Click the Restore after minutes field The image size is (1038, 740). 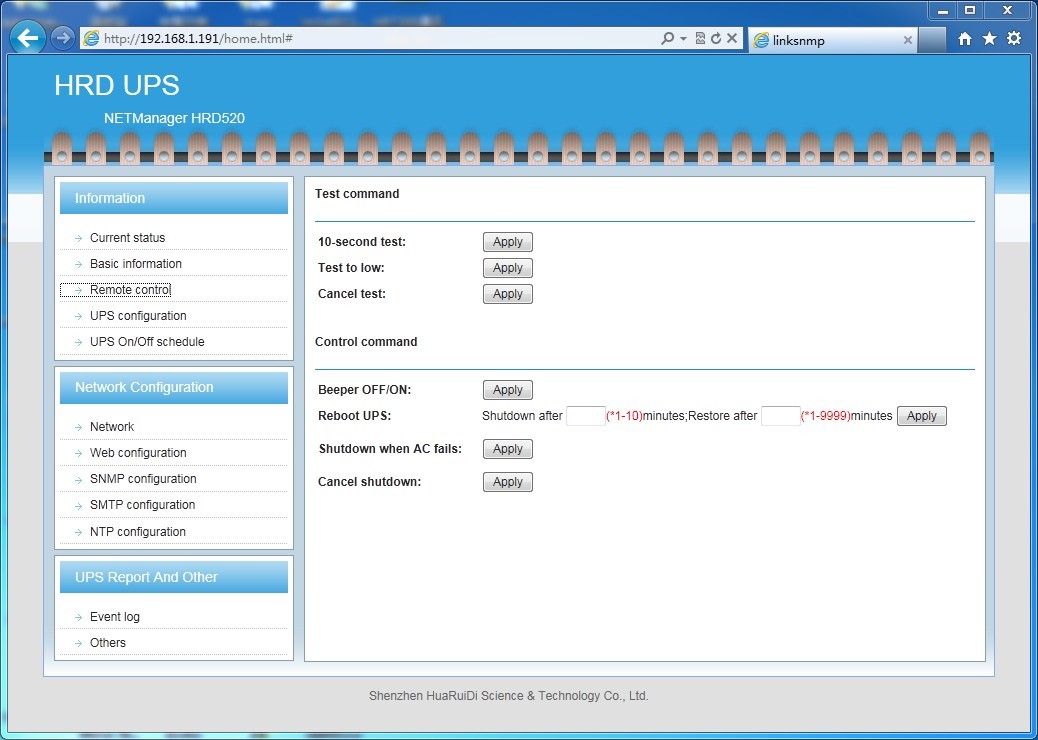780,416
